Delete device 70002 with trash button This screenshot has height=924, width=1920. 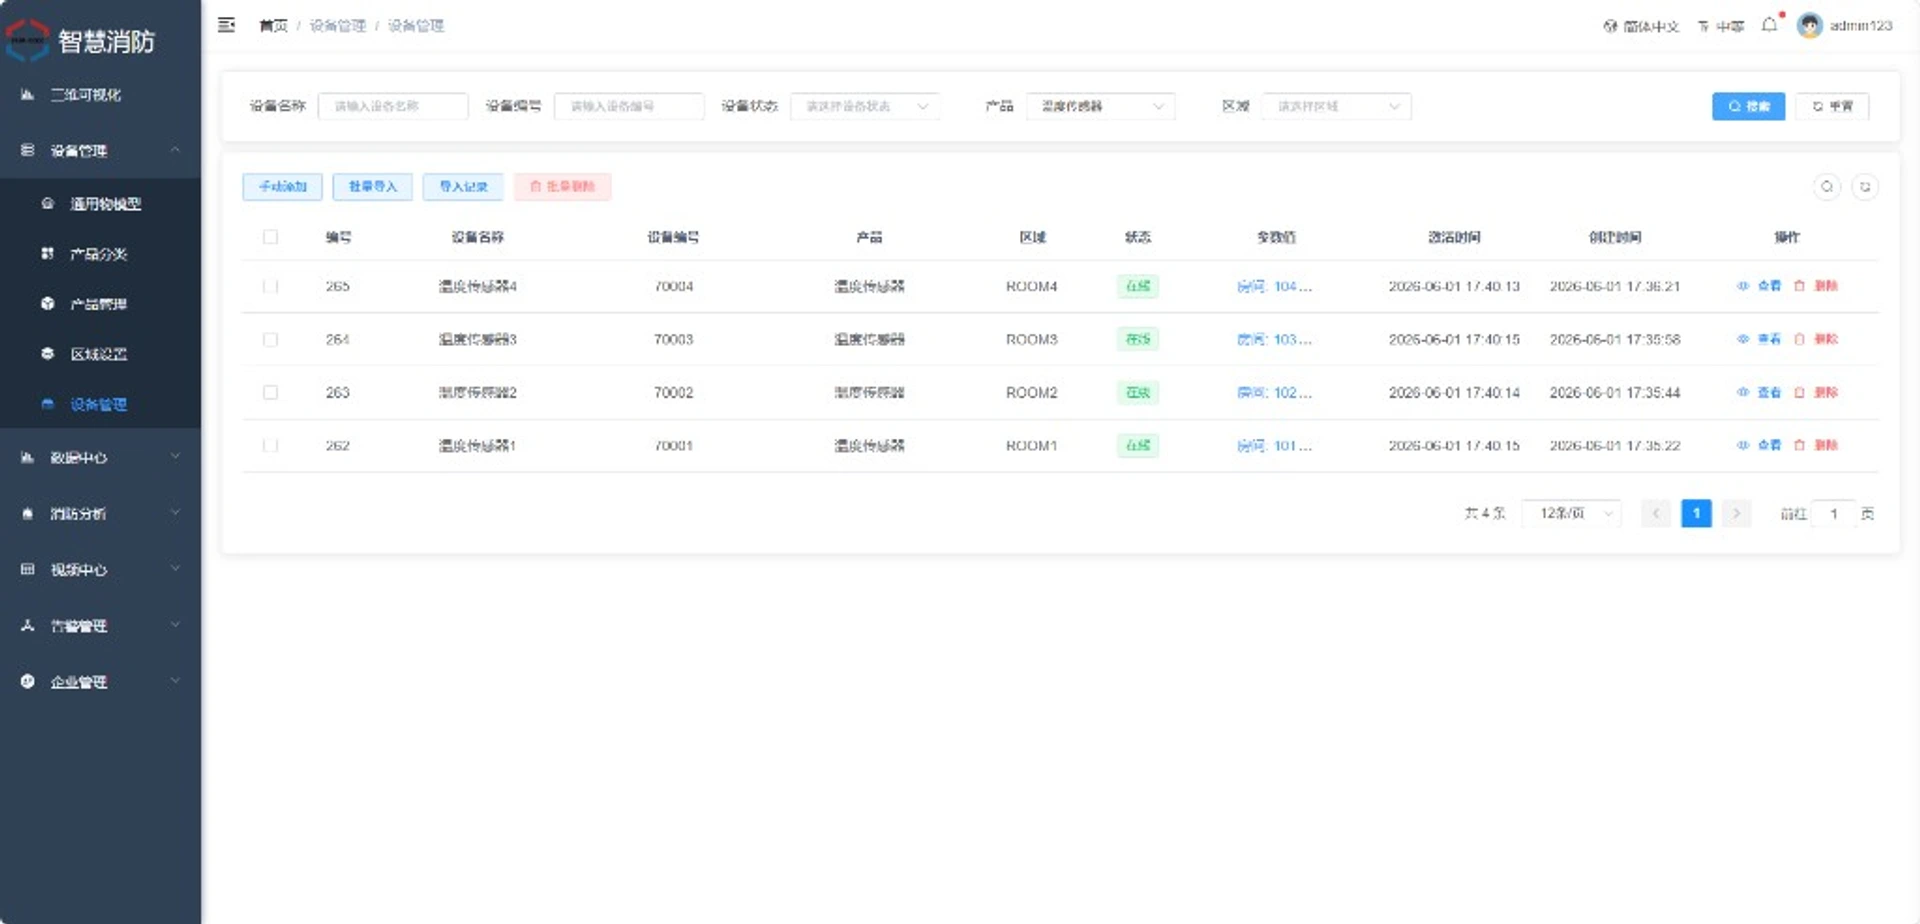(1816, 392)
